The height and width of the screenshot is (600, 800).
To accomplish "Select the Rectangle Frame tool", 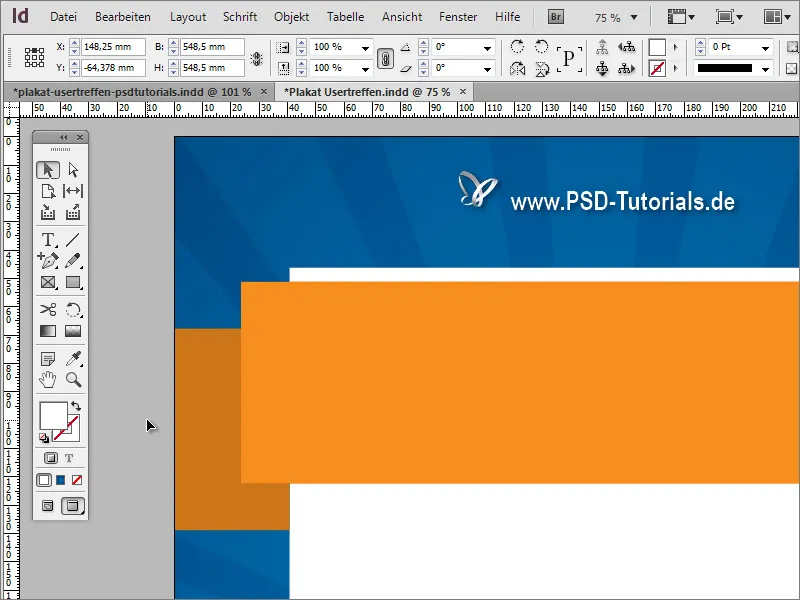I will (48, 282).
